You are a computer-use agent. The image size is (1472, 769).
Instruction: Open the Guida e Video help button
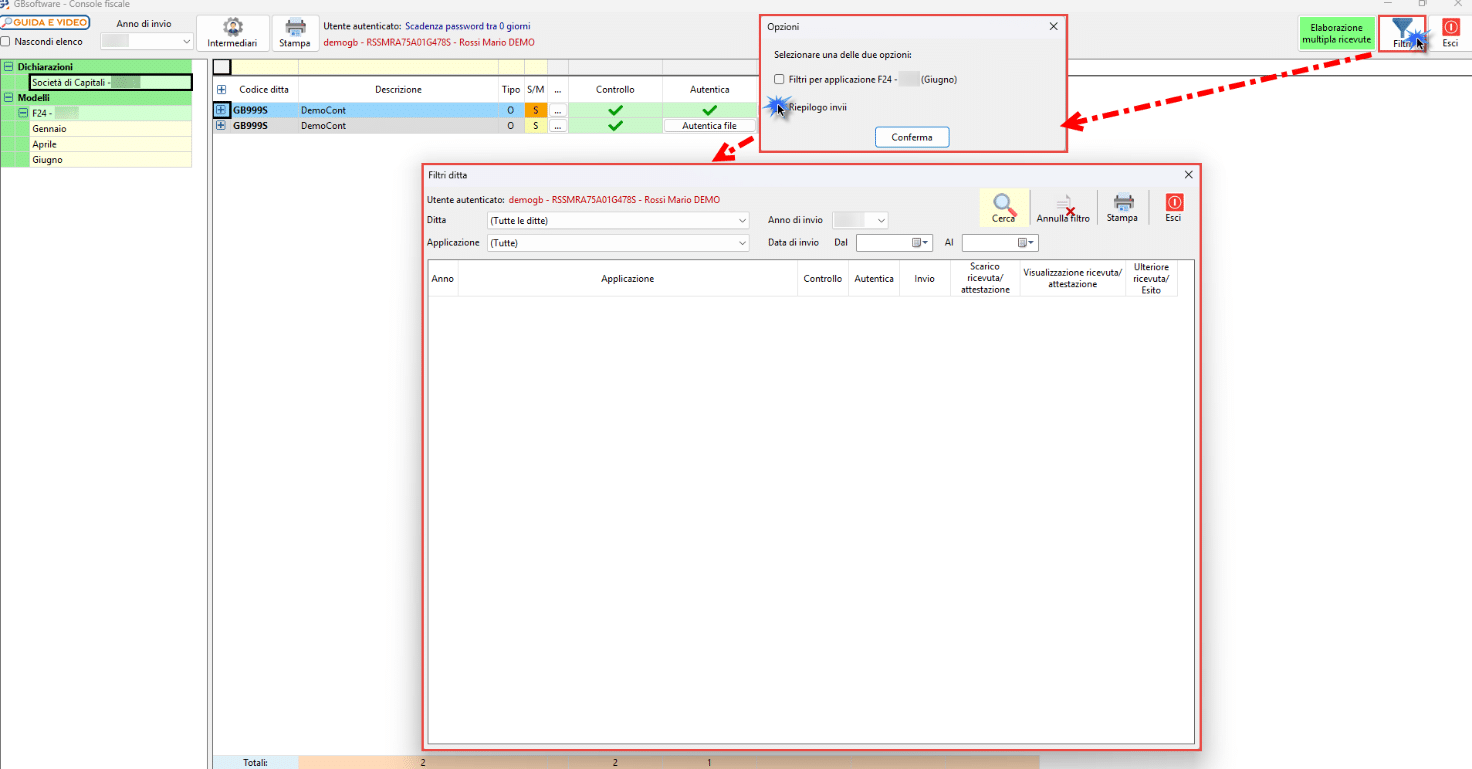(x=45, y=22)
